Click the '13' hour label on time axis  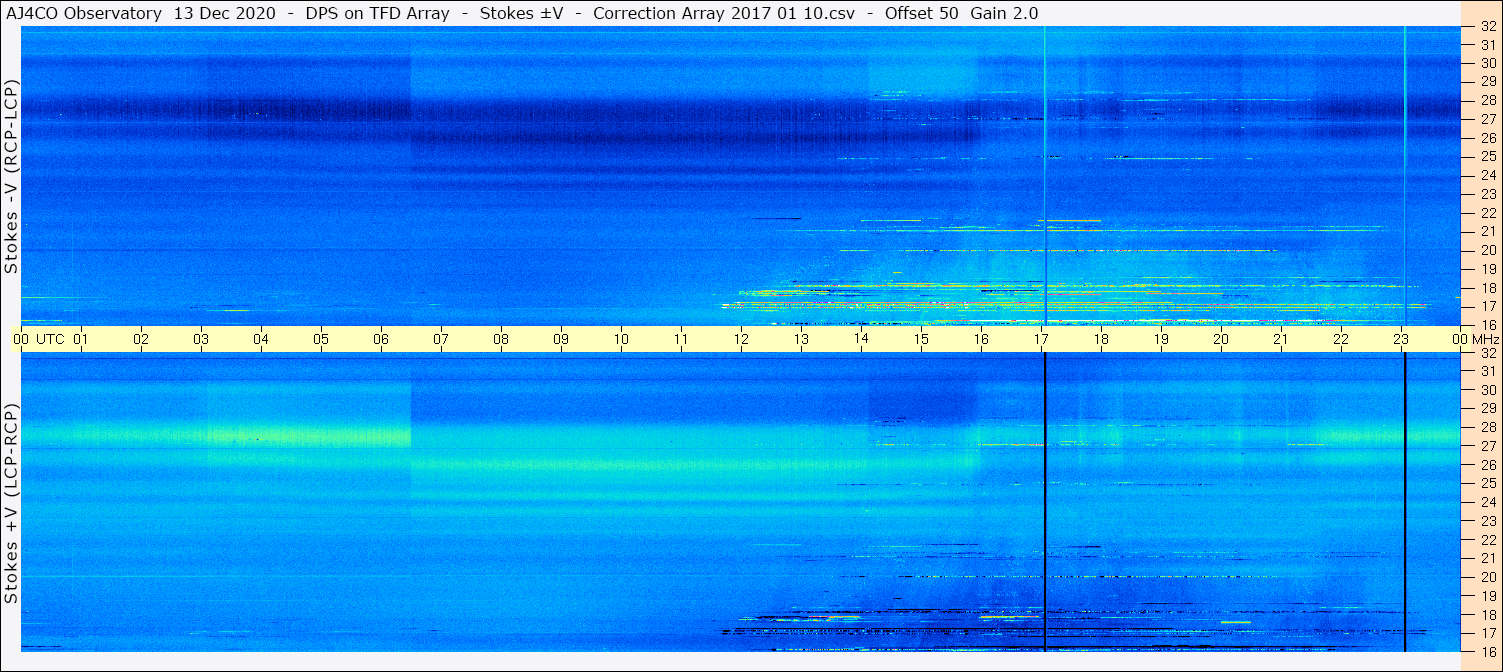click(x=801, y=339)
